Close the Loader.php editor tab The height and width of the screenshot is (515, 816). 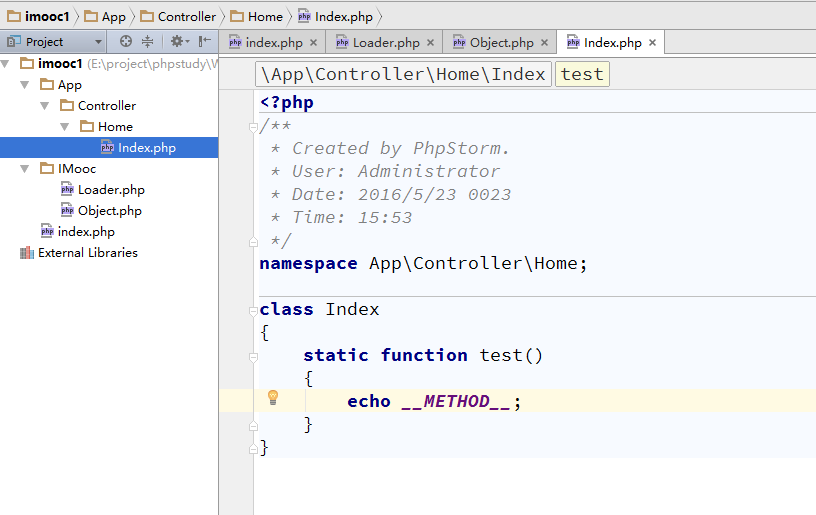pyautogui.click(x=430, y=43)
